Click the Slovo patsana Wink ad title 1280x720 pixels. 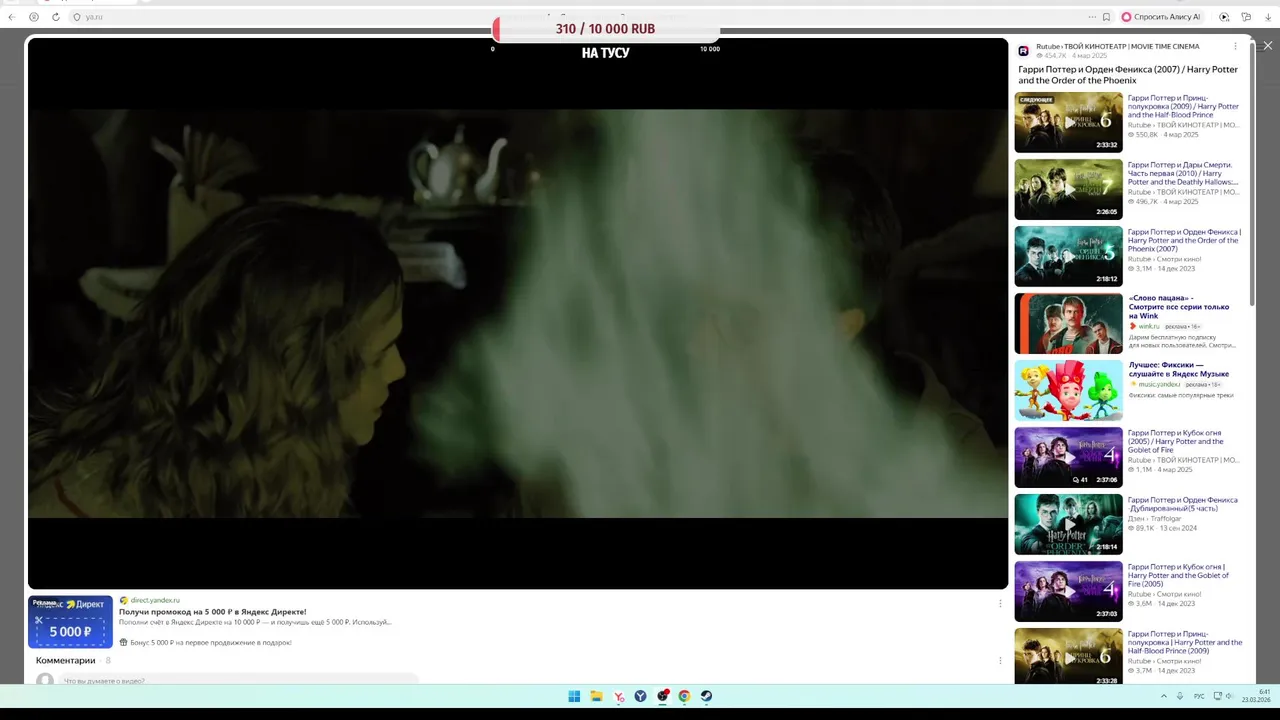point(1179,307)
